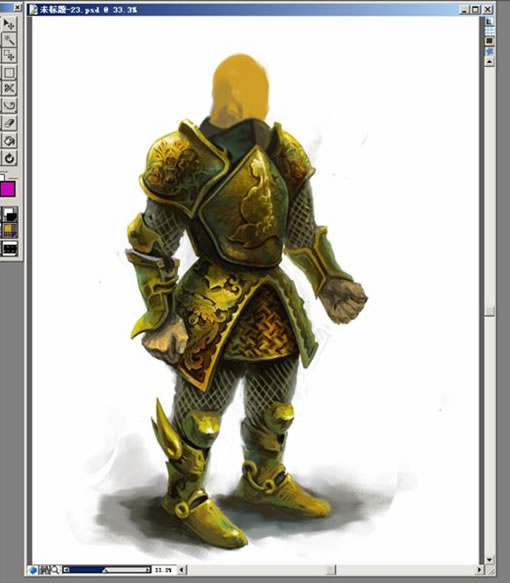Select the Rectangular Selection tool
510x583 pixels.
(x=9, y=73)
